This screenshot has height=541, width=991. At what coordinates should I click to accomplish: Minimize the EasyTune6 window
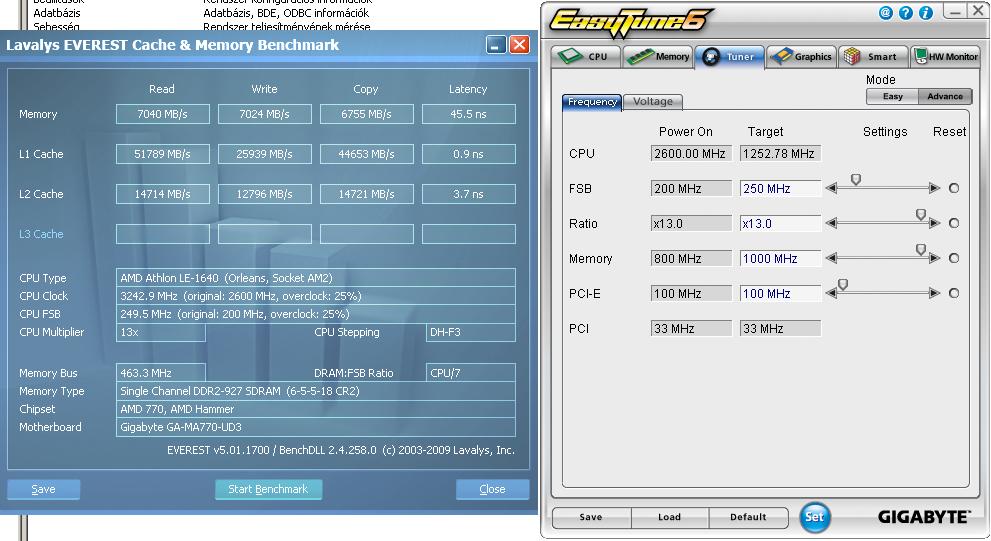[x=955, y=12]
